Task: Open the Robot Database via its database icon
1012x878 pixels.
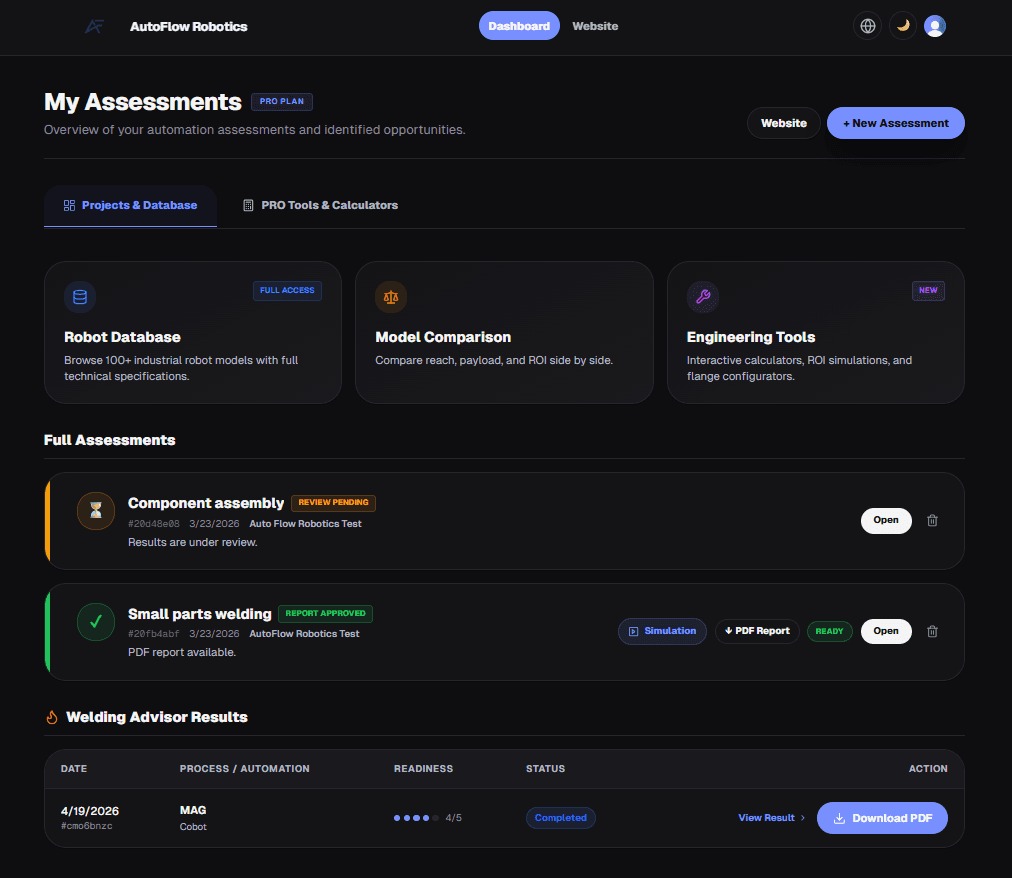Action: pos(79,296)
